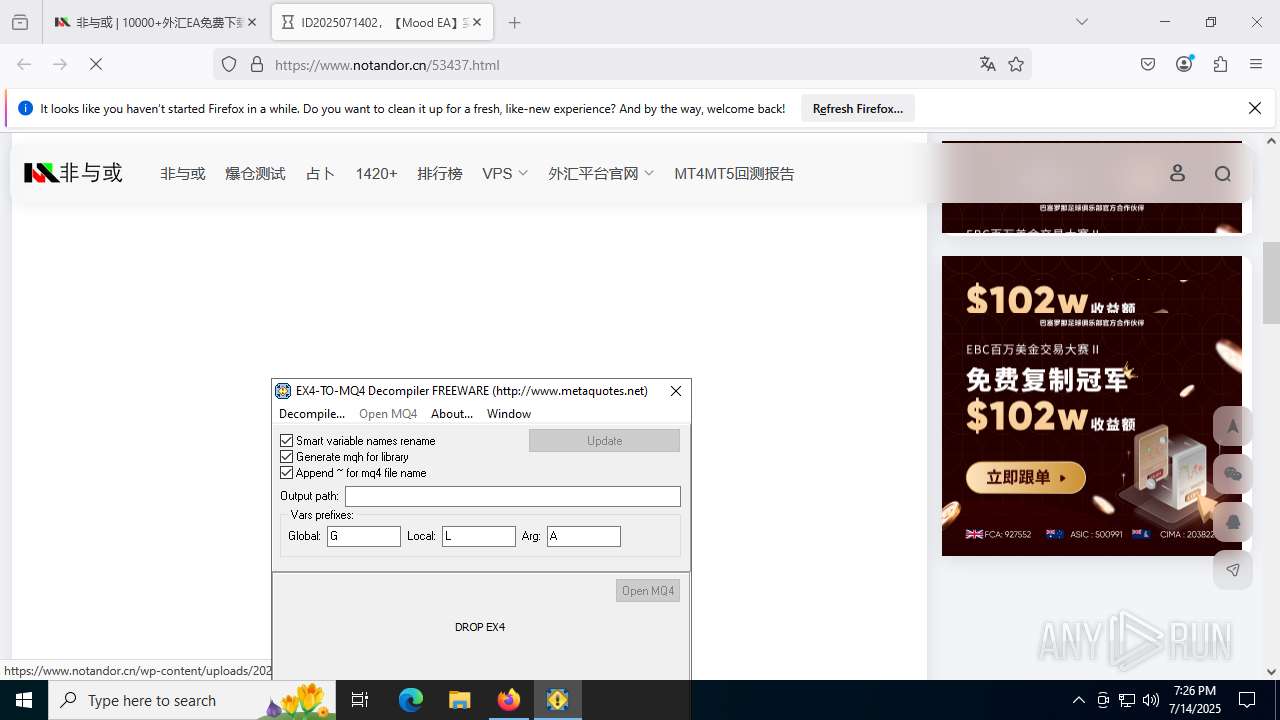
Task: Open Firefox application hamburger menu
Action: [x=1256, y=64]
